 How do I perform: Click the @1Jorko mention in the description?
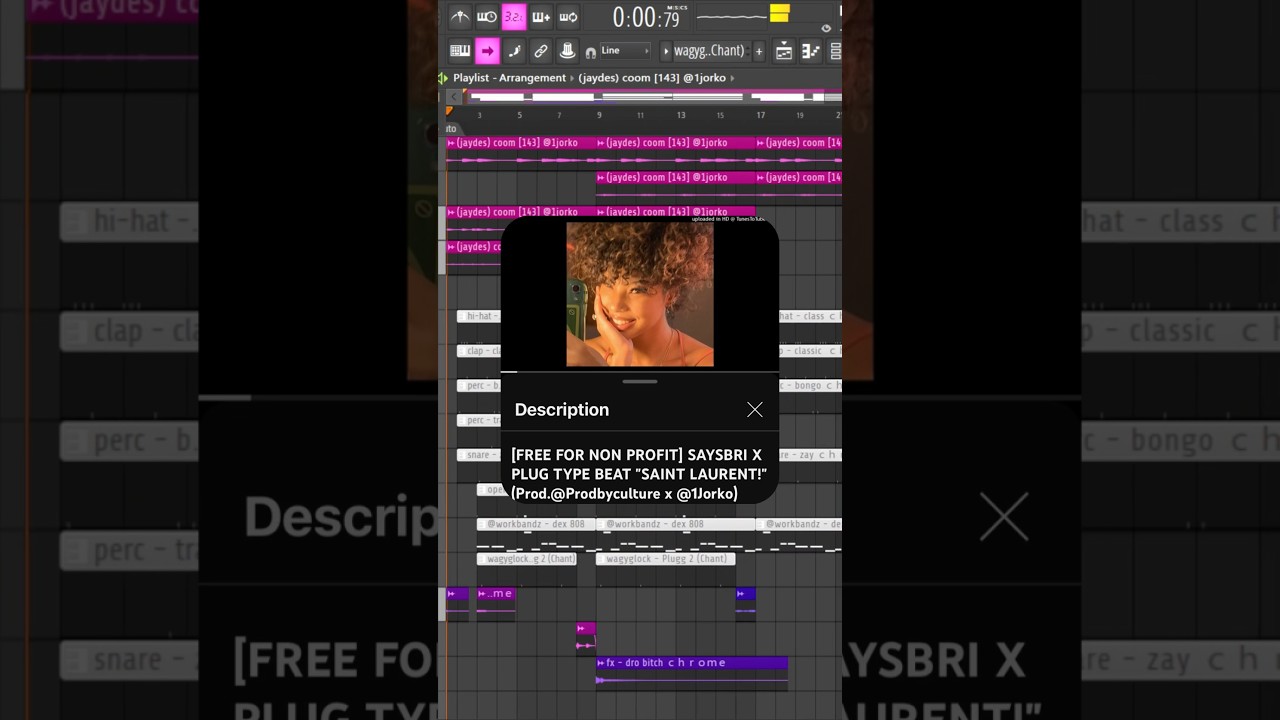pyautogui.click(x=705, y=494)
